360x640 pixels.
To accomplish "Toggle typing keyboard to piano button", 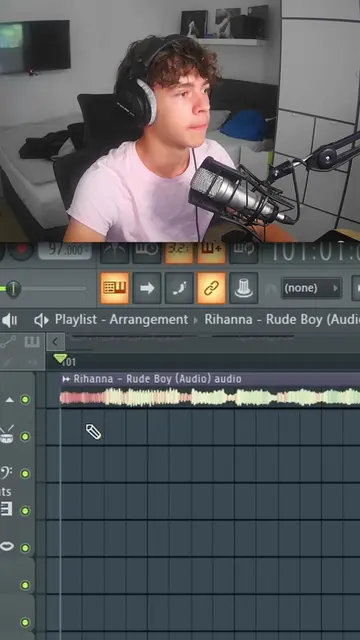I will click(x=115, y=288).
